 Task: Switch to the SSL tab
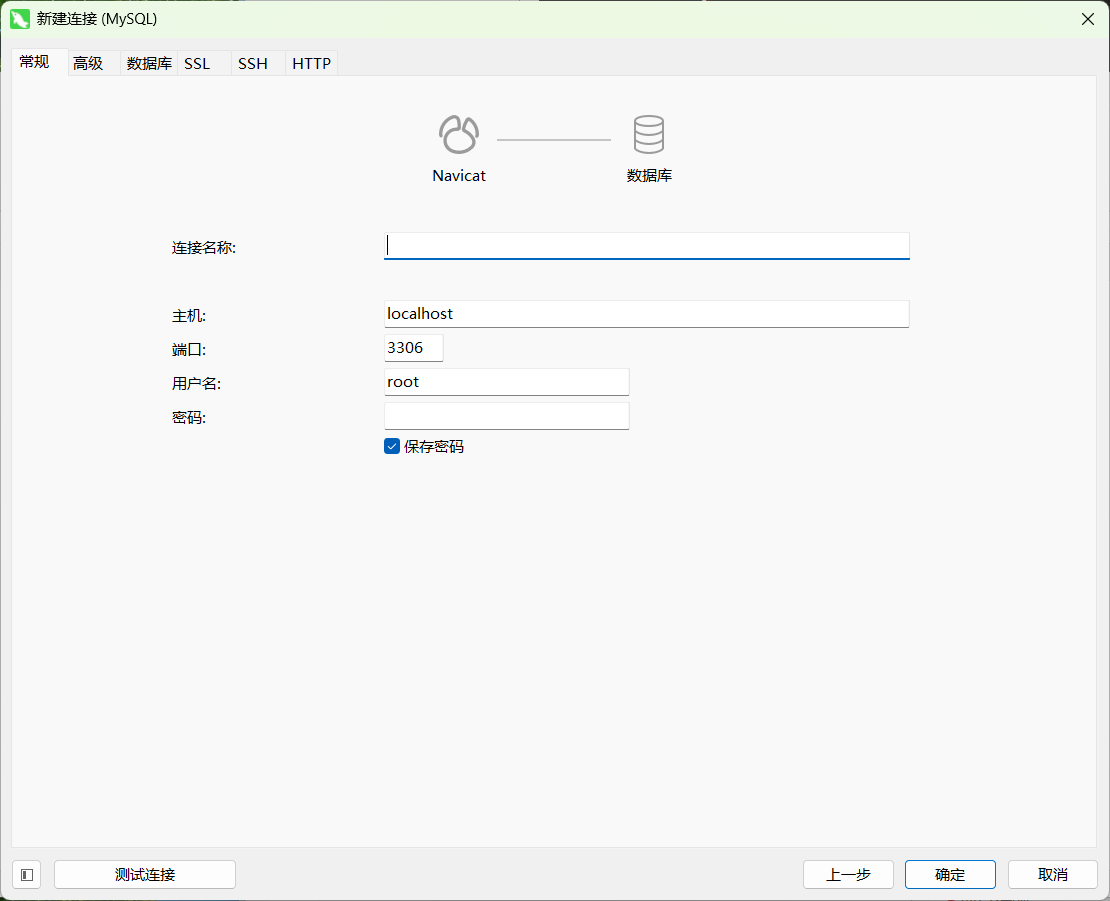click(197, 62)
